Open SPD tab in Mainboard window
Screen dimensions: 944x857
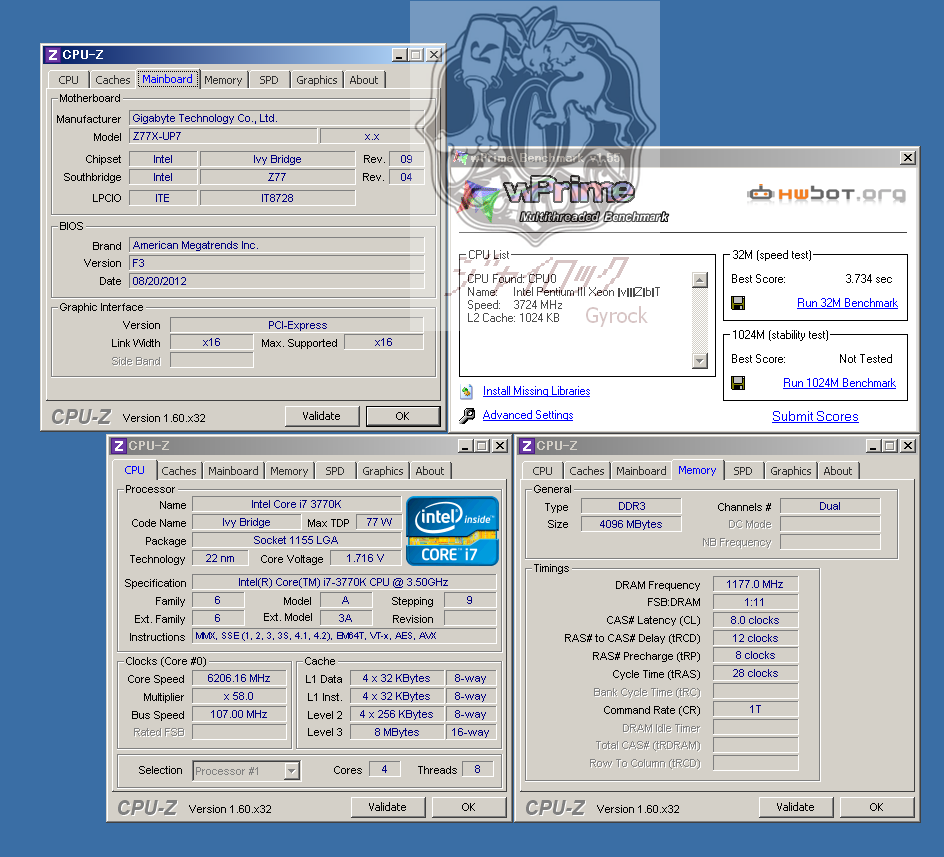click(269, 80)
